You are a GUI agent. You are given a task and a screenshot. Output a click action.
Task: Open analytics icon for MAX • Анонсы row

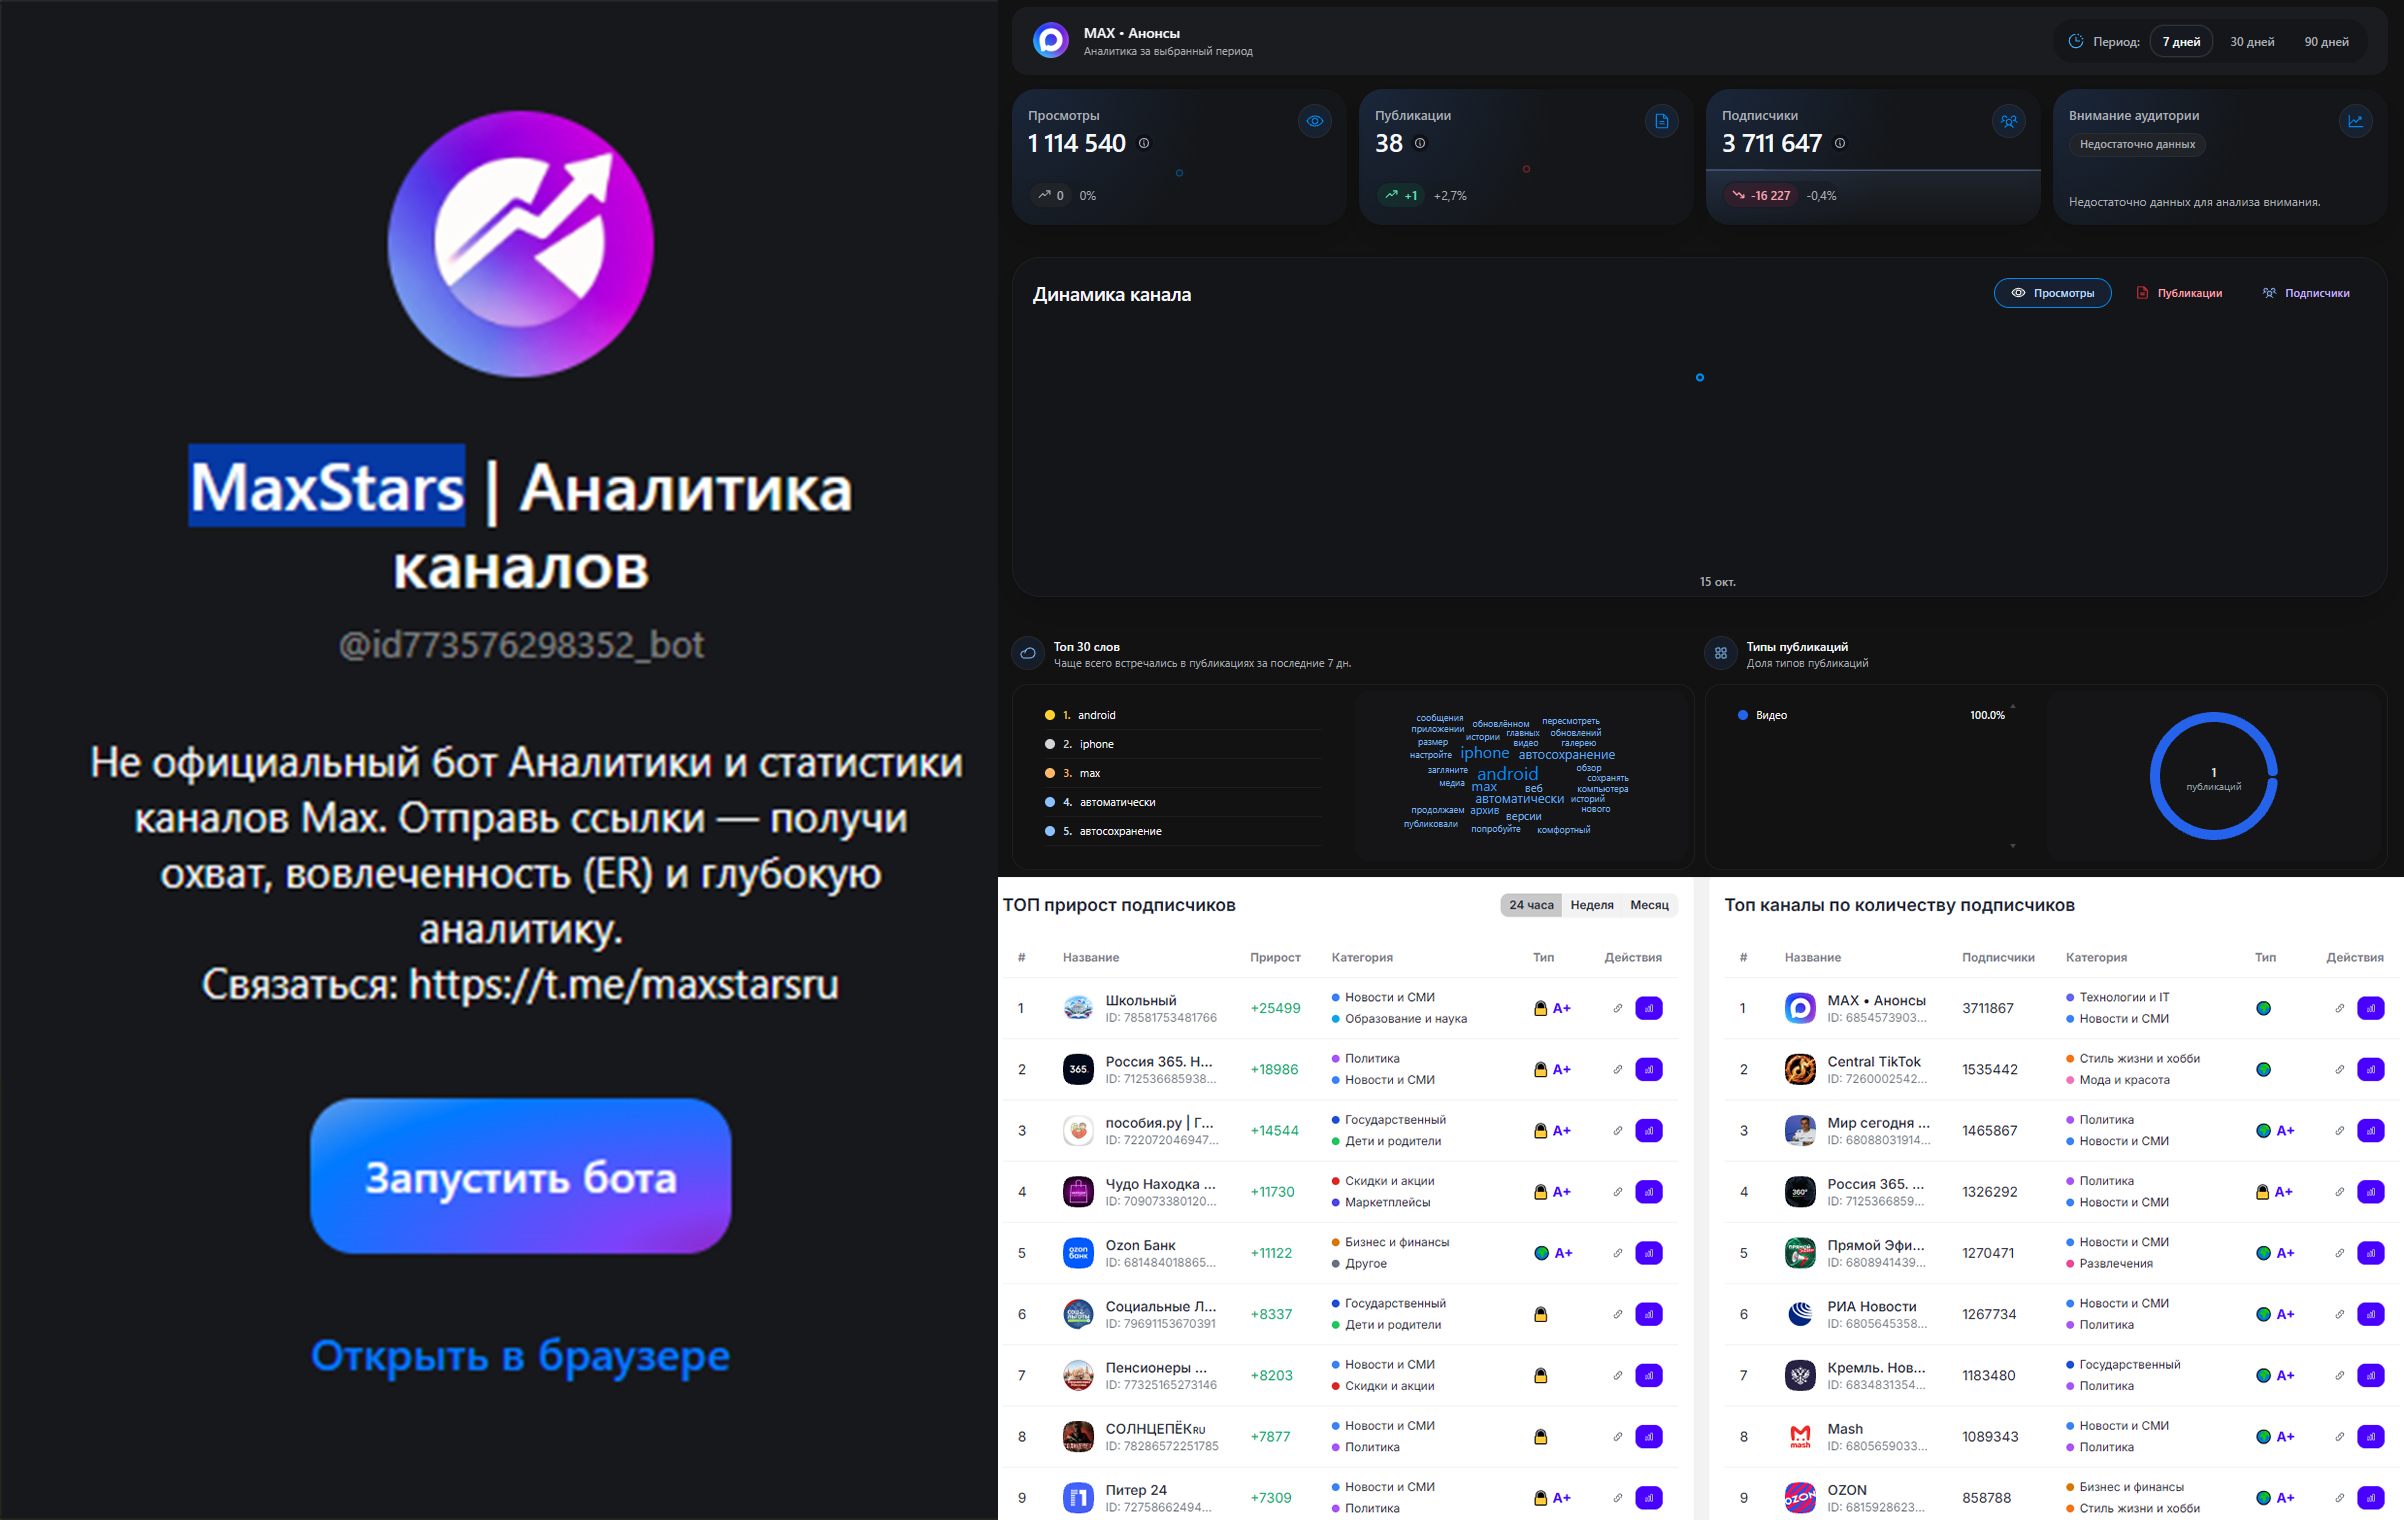pyautogui.click(x=2371, y=1008)
